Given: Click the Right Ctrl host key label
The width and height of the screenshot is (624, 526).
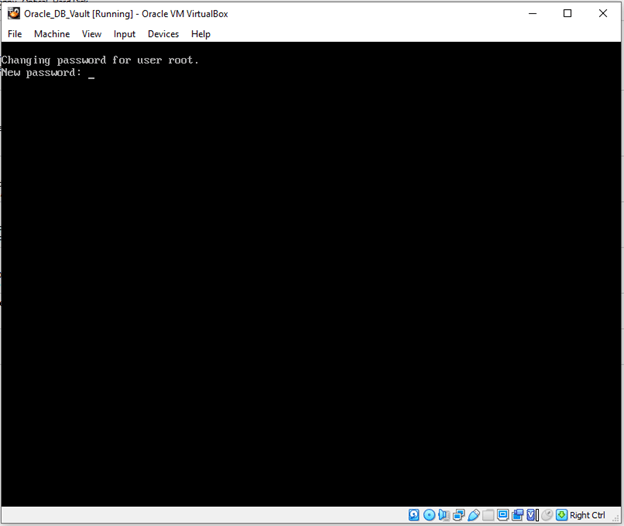Looking at the screenshot, I should point(588,515).
